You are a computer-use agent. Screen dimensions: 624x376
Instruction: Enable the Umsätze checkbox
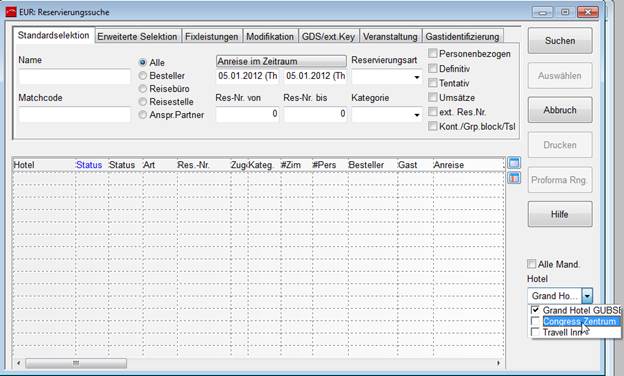point(433,97)
